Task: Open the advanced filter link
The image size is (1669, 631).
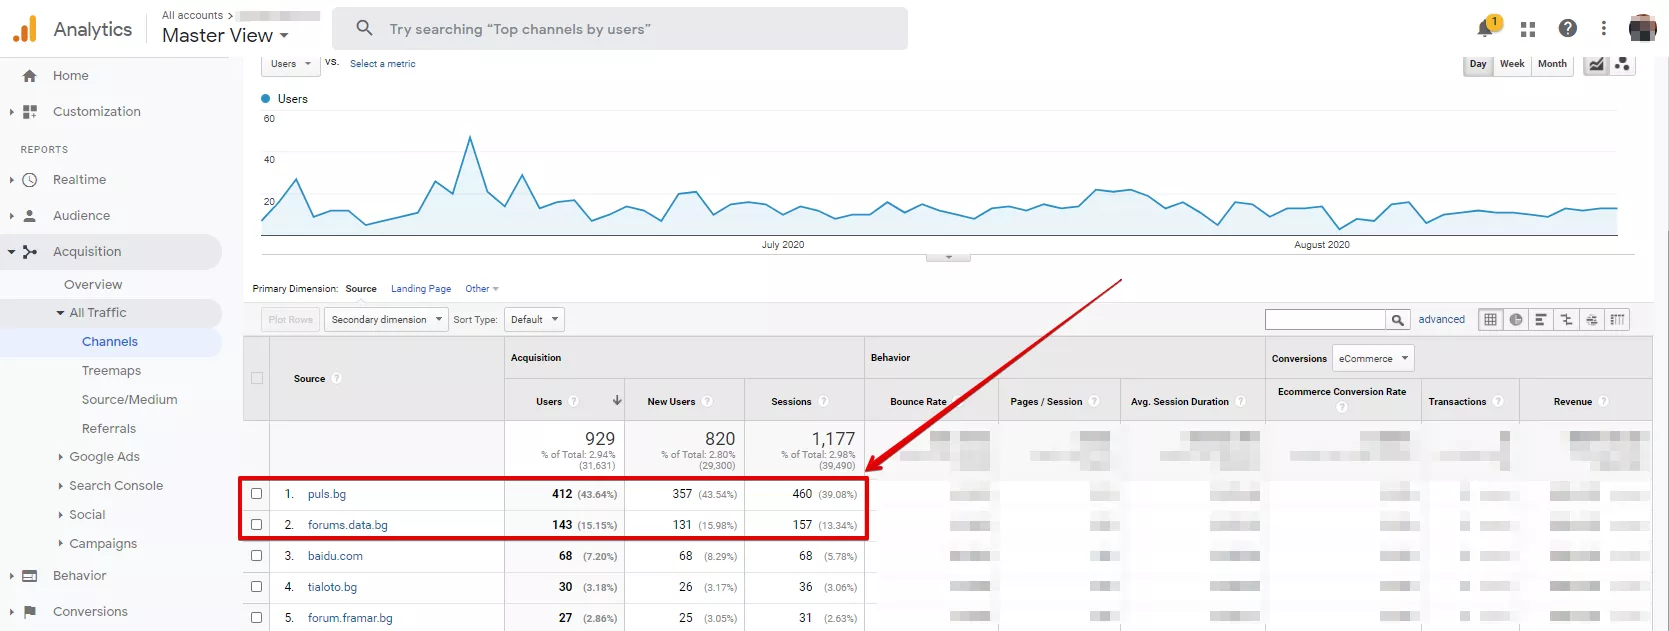Action: tap(1441, 319)
